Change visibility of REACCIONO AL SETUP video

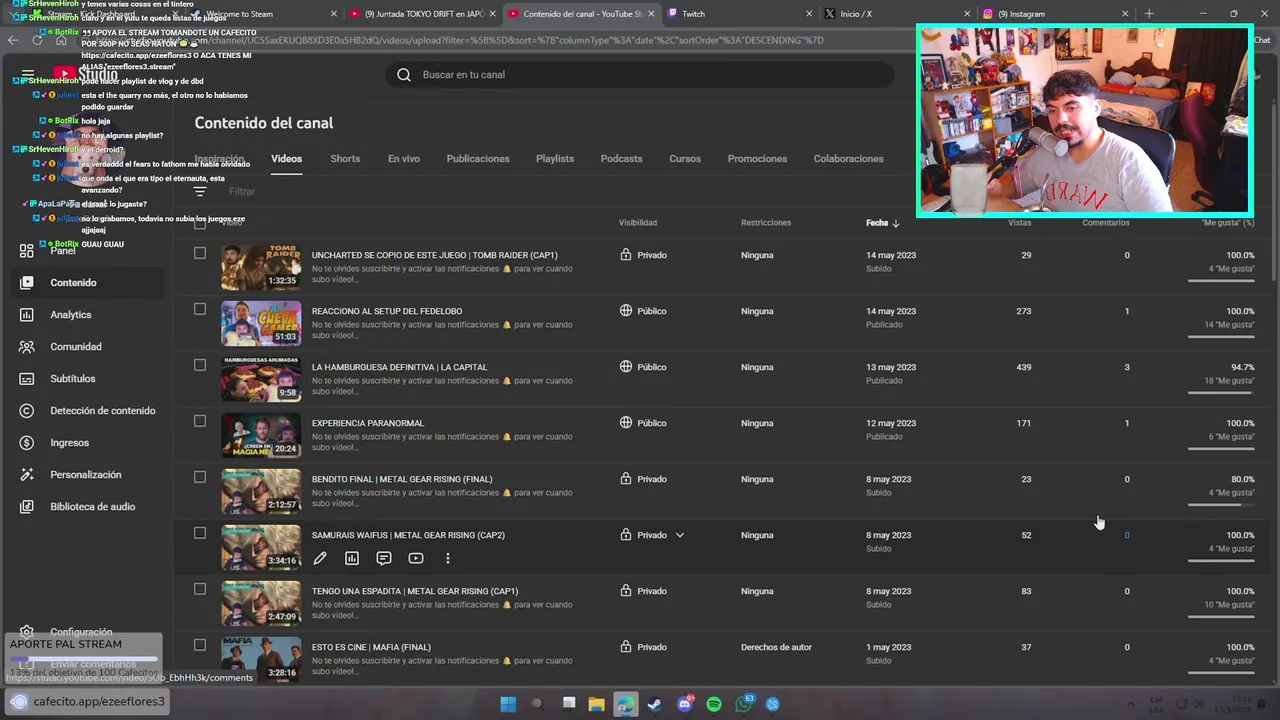(643, 311)
